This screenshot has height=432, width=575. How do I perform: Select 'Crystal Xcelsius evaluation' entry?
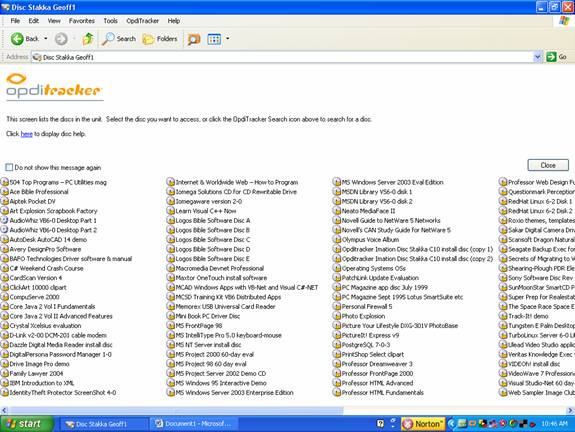tap(45, 326)
